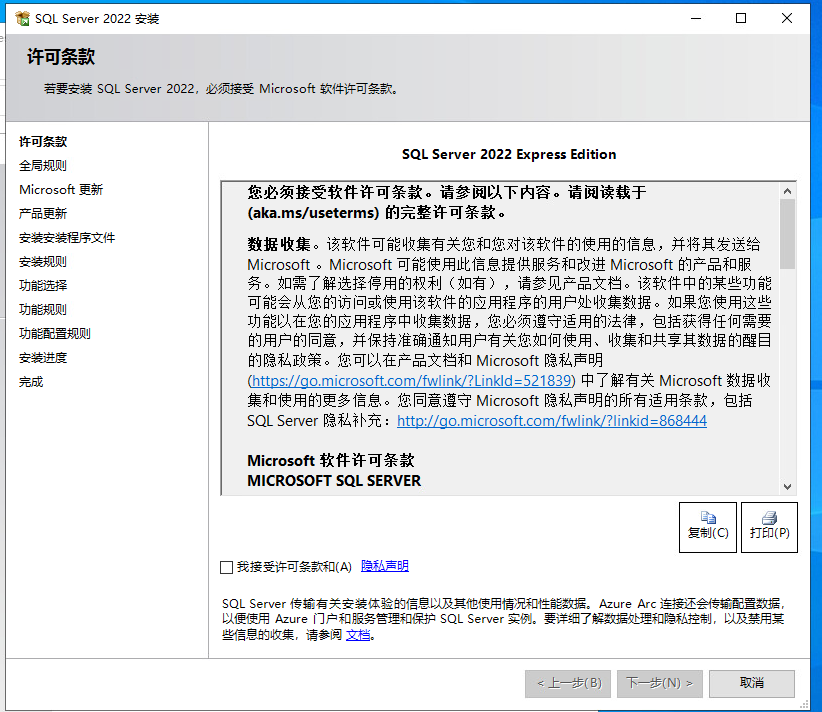Select 功能选择 step in the sidebar

tap(43, 286)
